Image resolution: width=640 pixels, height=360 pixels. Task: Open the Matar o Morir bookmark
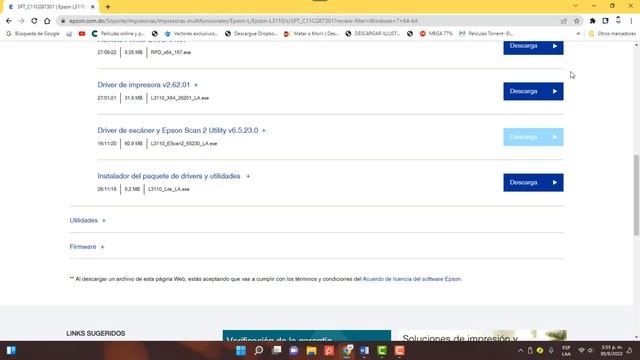(x=311, y=33)
